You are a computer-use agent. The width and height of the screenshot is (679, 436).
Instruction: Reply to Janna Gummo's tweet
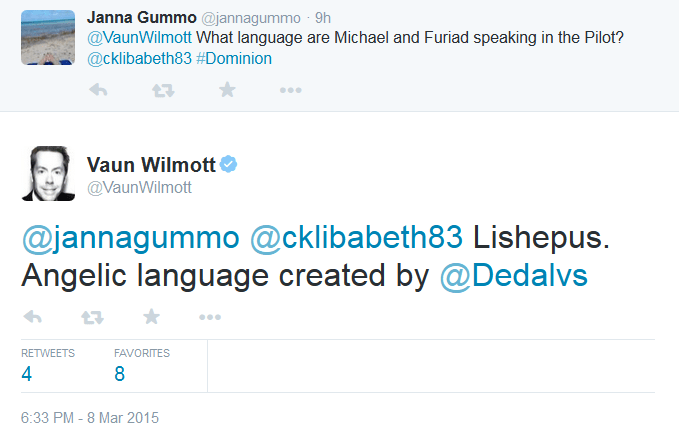tap(98, 90)
